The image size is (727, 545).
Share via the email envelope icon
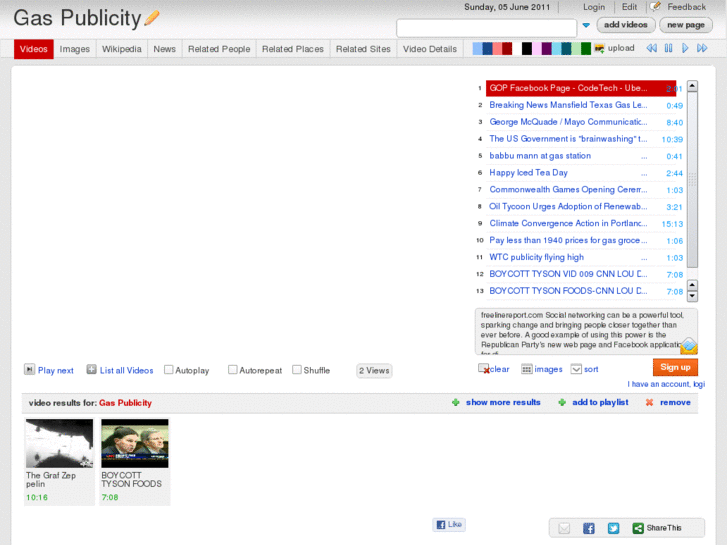point(564,528)
